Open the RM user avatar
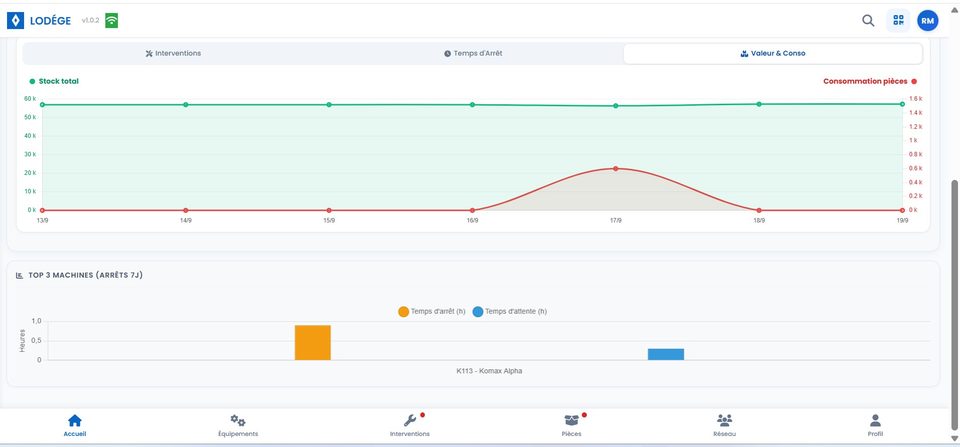The height and width of the screenshot is (447, 960). click(x=928, y=21)
